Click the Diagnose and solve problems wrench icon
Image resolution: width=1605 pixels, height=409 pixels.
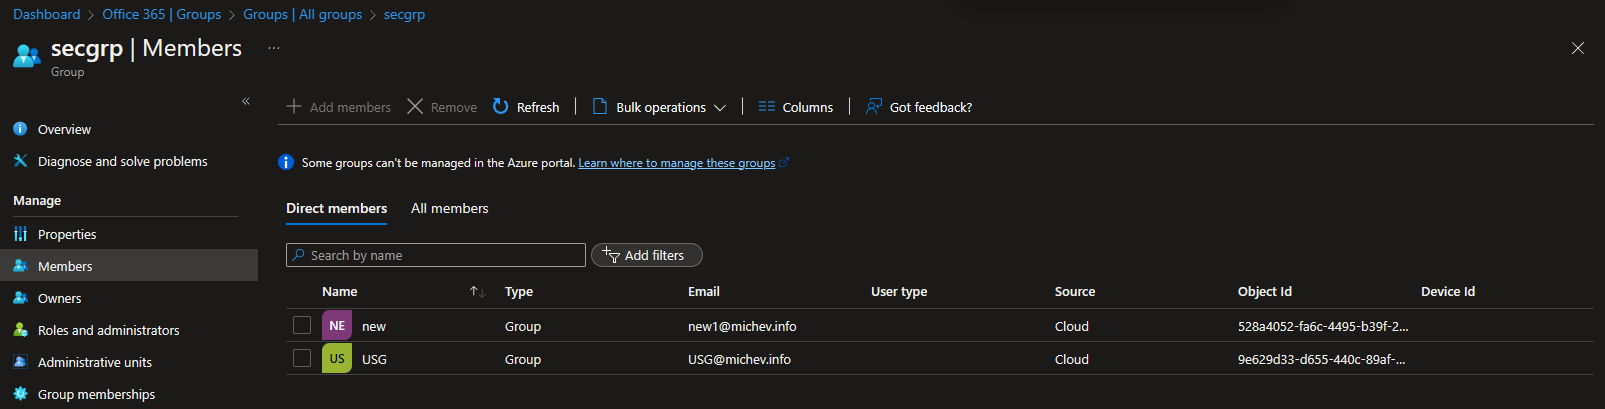click(20, 161)
